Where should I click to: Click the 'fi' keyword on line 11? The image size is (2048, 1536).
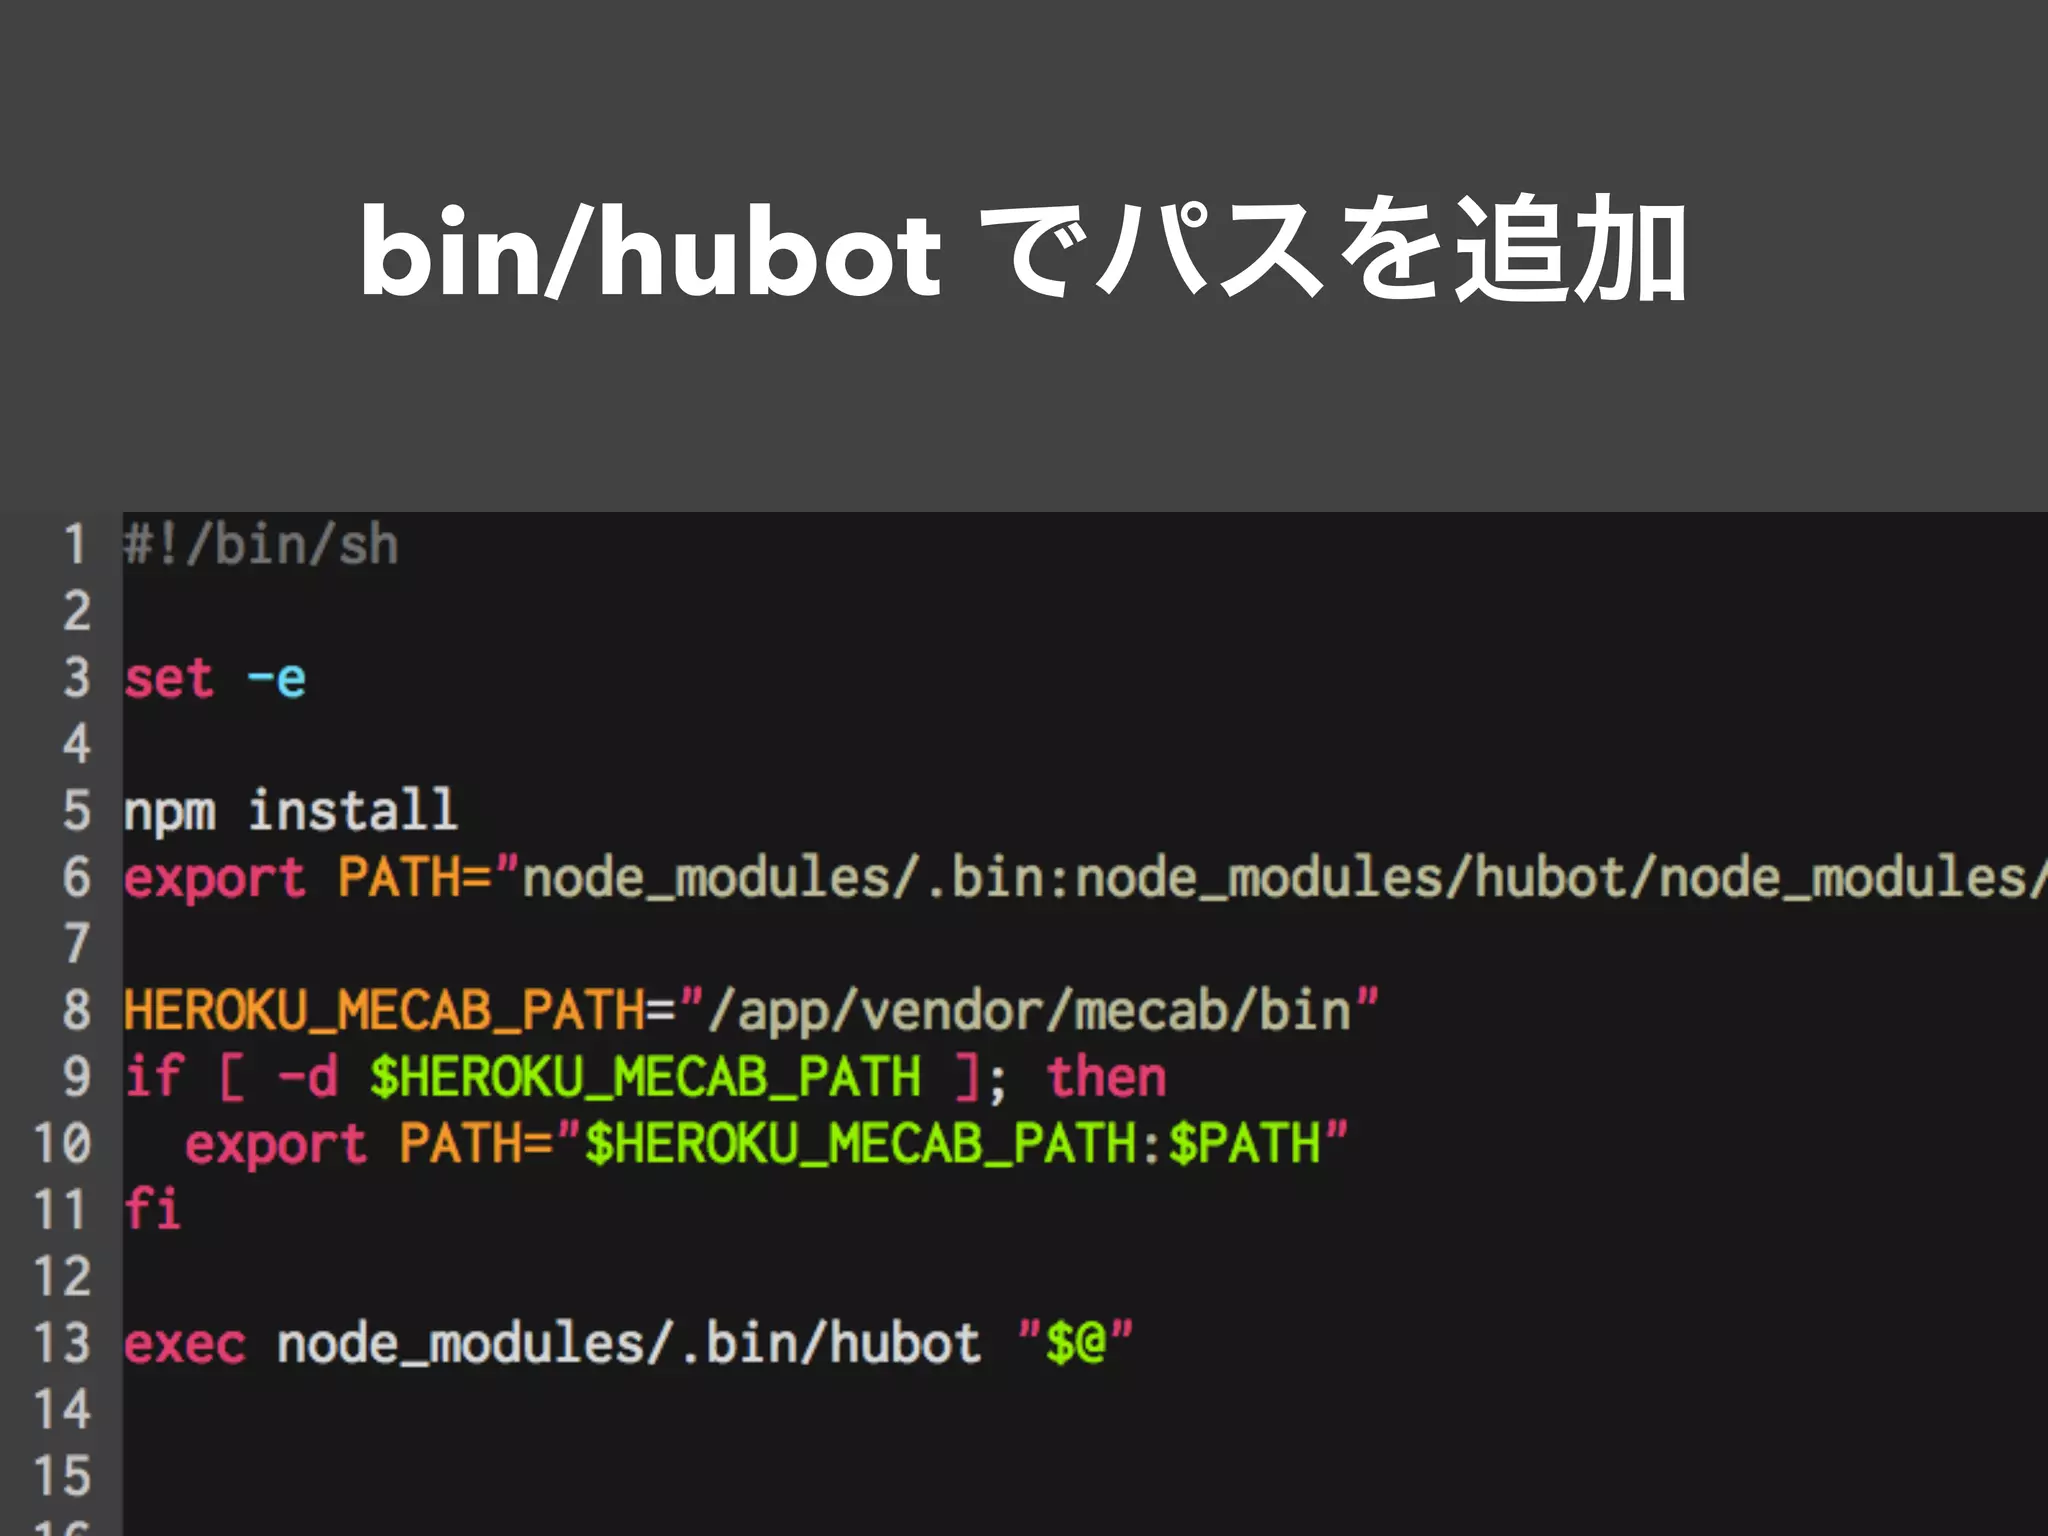(x=152, y=1208)
